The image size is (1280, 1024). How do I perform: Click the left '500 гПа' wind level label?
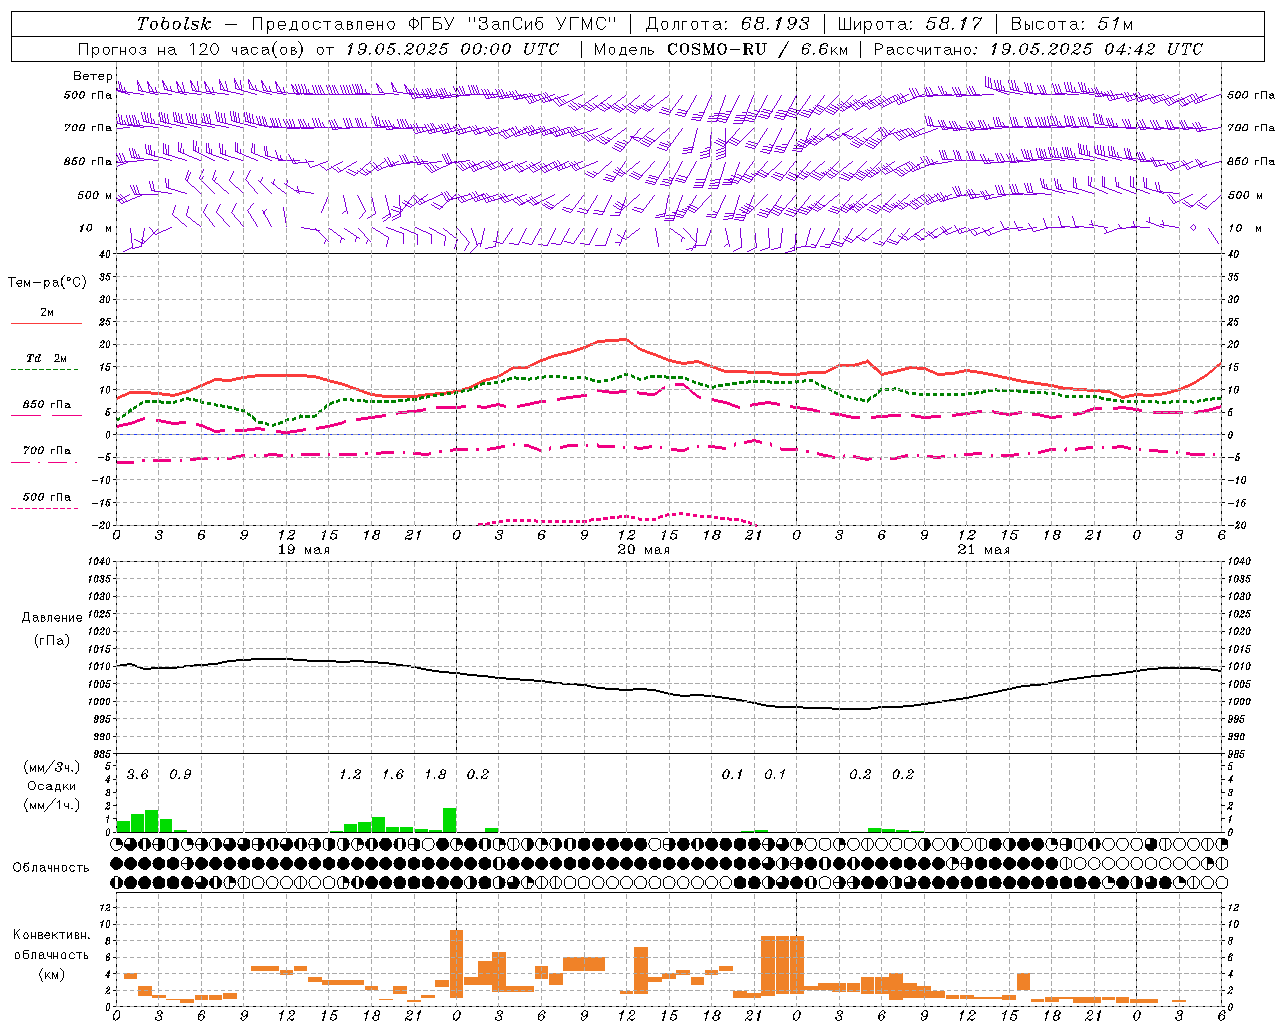point(88,95)
